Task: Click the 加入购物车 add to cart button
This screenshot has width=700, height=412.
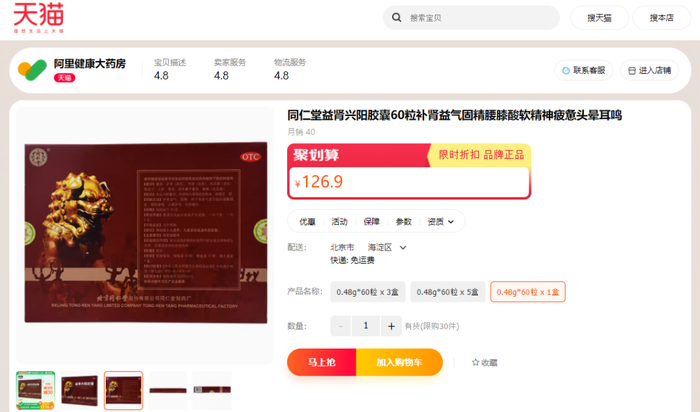Action: pos(399,362)
